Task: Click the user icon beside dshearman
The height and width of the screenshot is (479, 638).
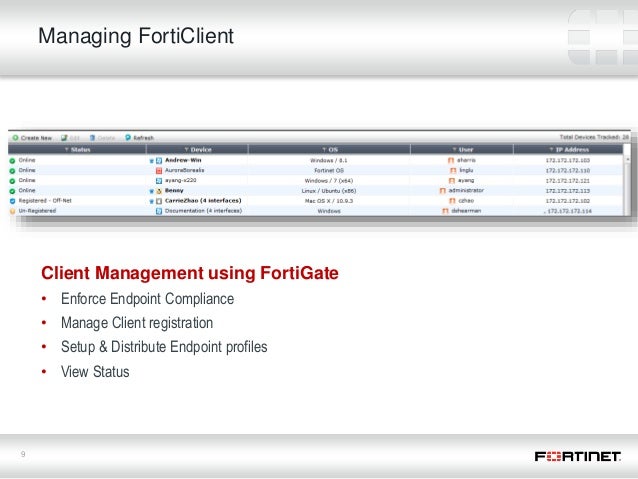Action: click(x=445, y=211)
